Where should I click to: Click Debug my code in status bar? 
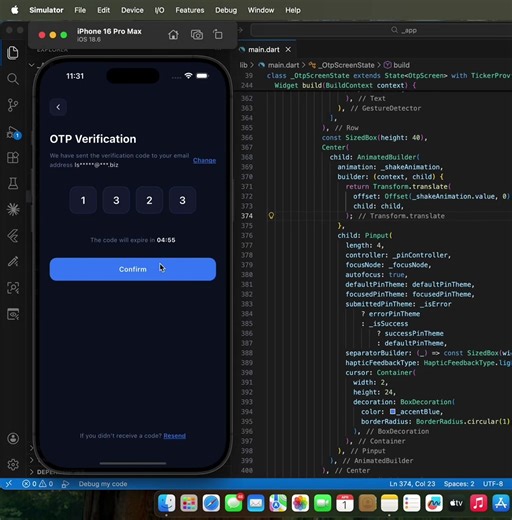pos(103,484)
